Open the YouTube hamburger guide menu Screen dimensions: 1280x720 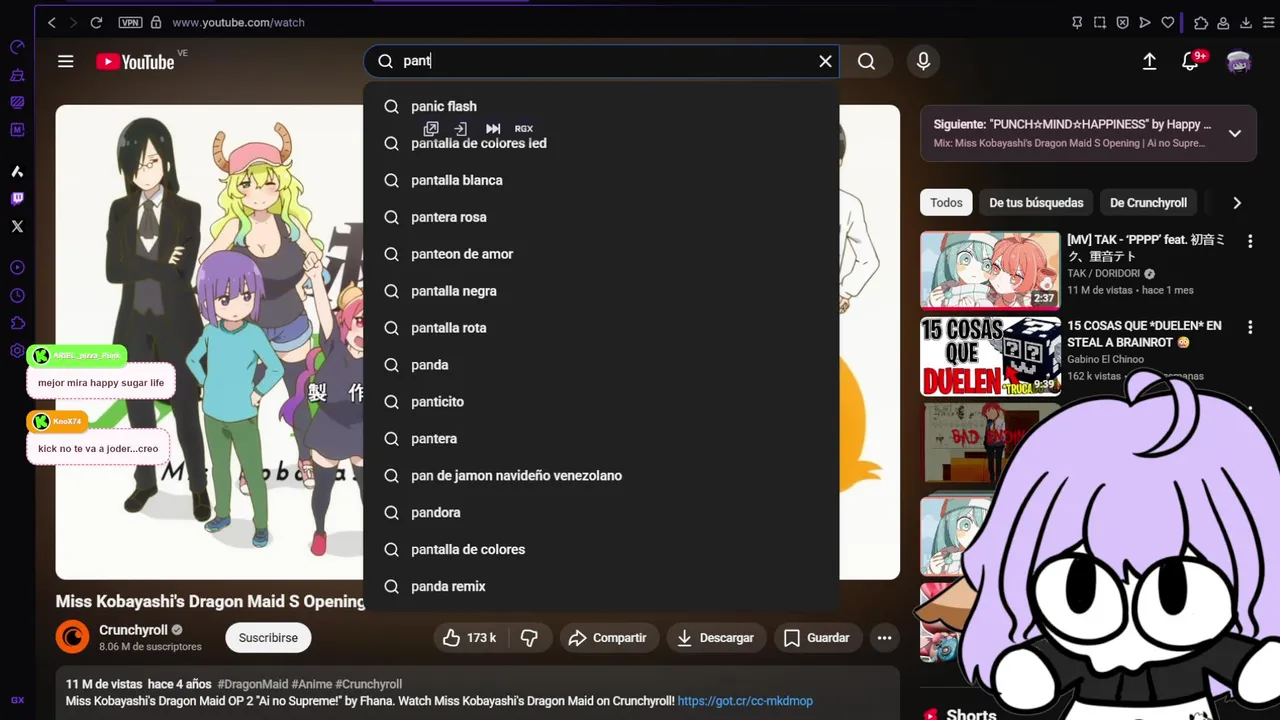pos(66,61)
